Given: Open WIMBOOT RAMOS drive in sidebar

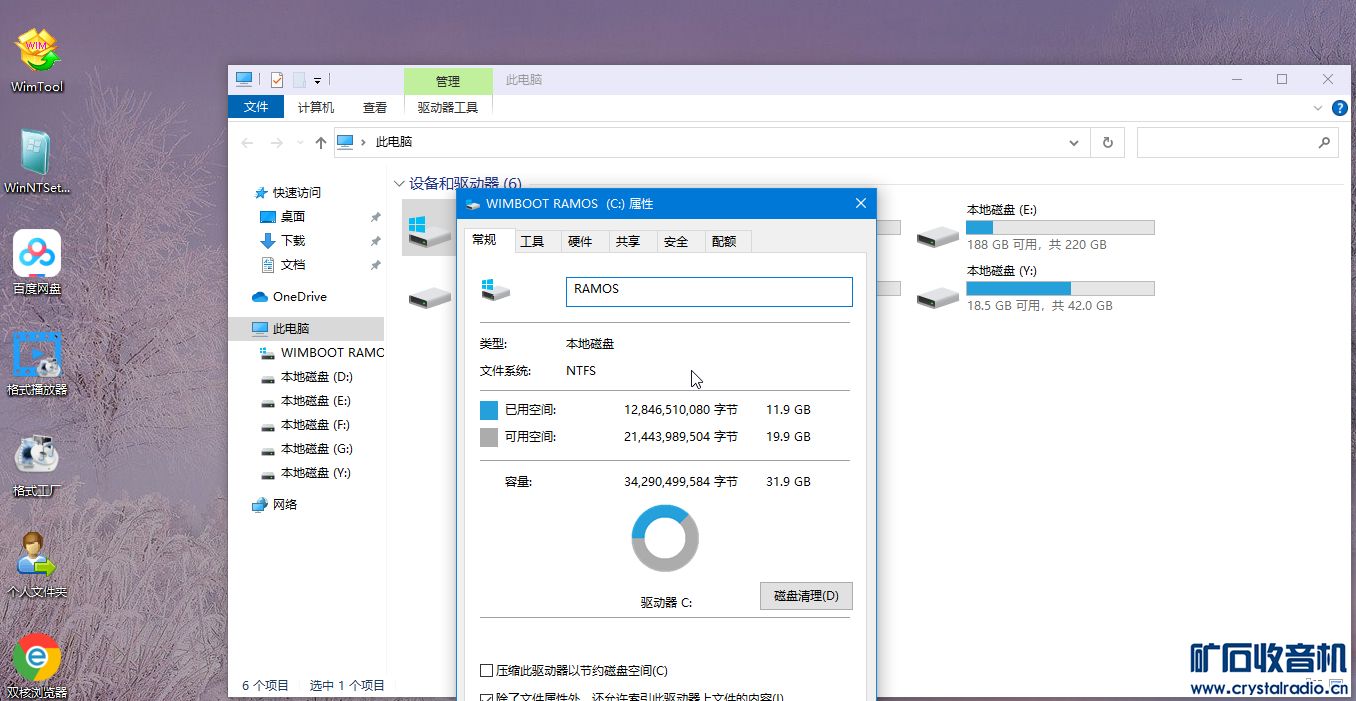Looking at the screenshot, I should [322, 353].
